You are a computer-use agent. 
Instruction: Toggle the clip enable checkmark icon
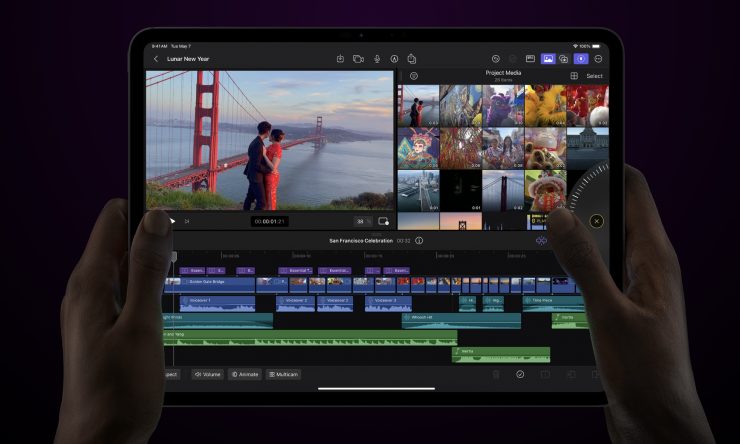click(x=520, y=374)
